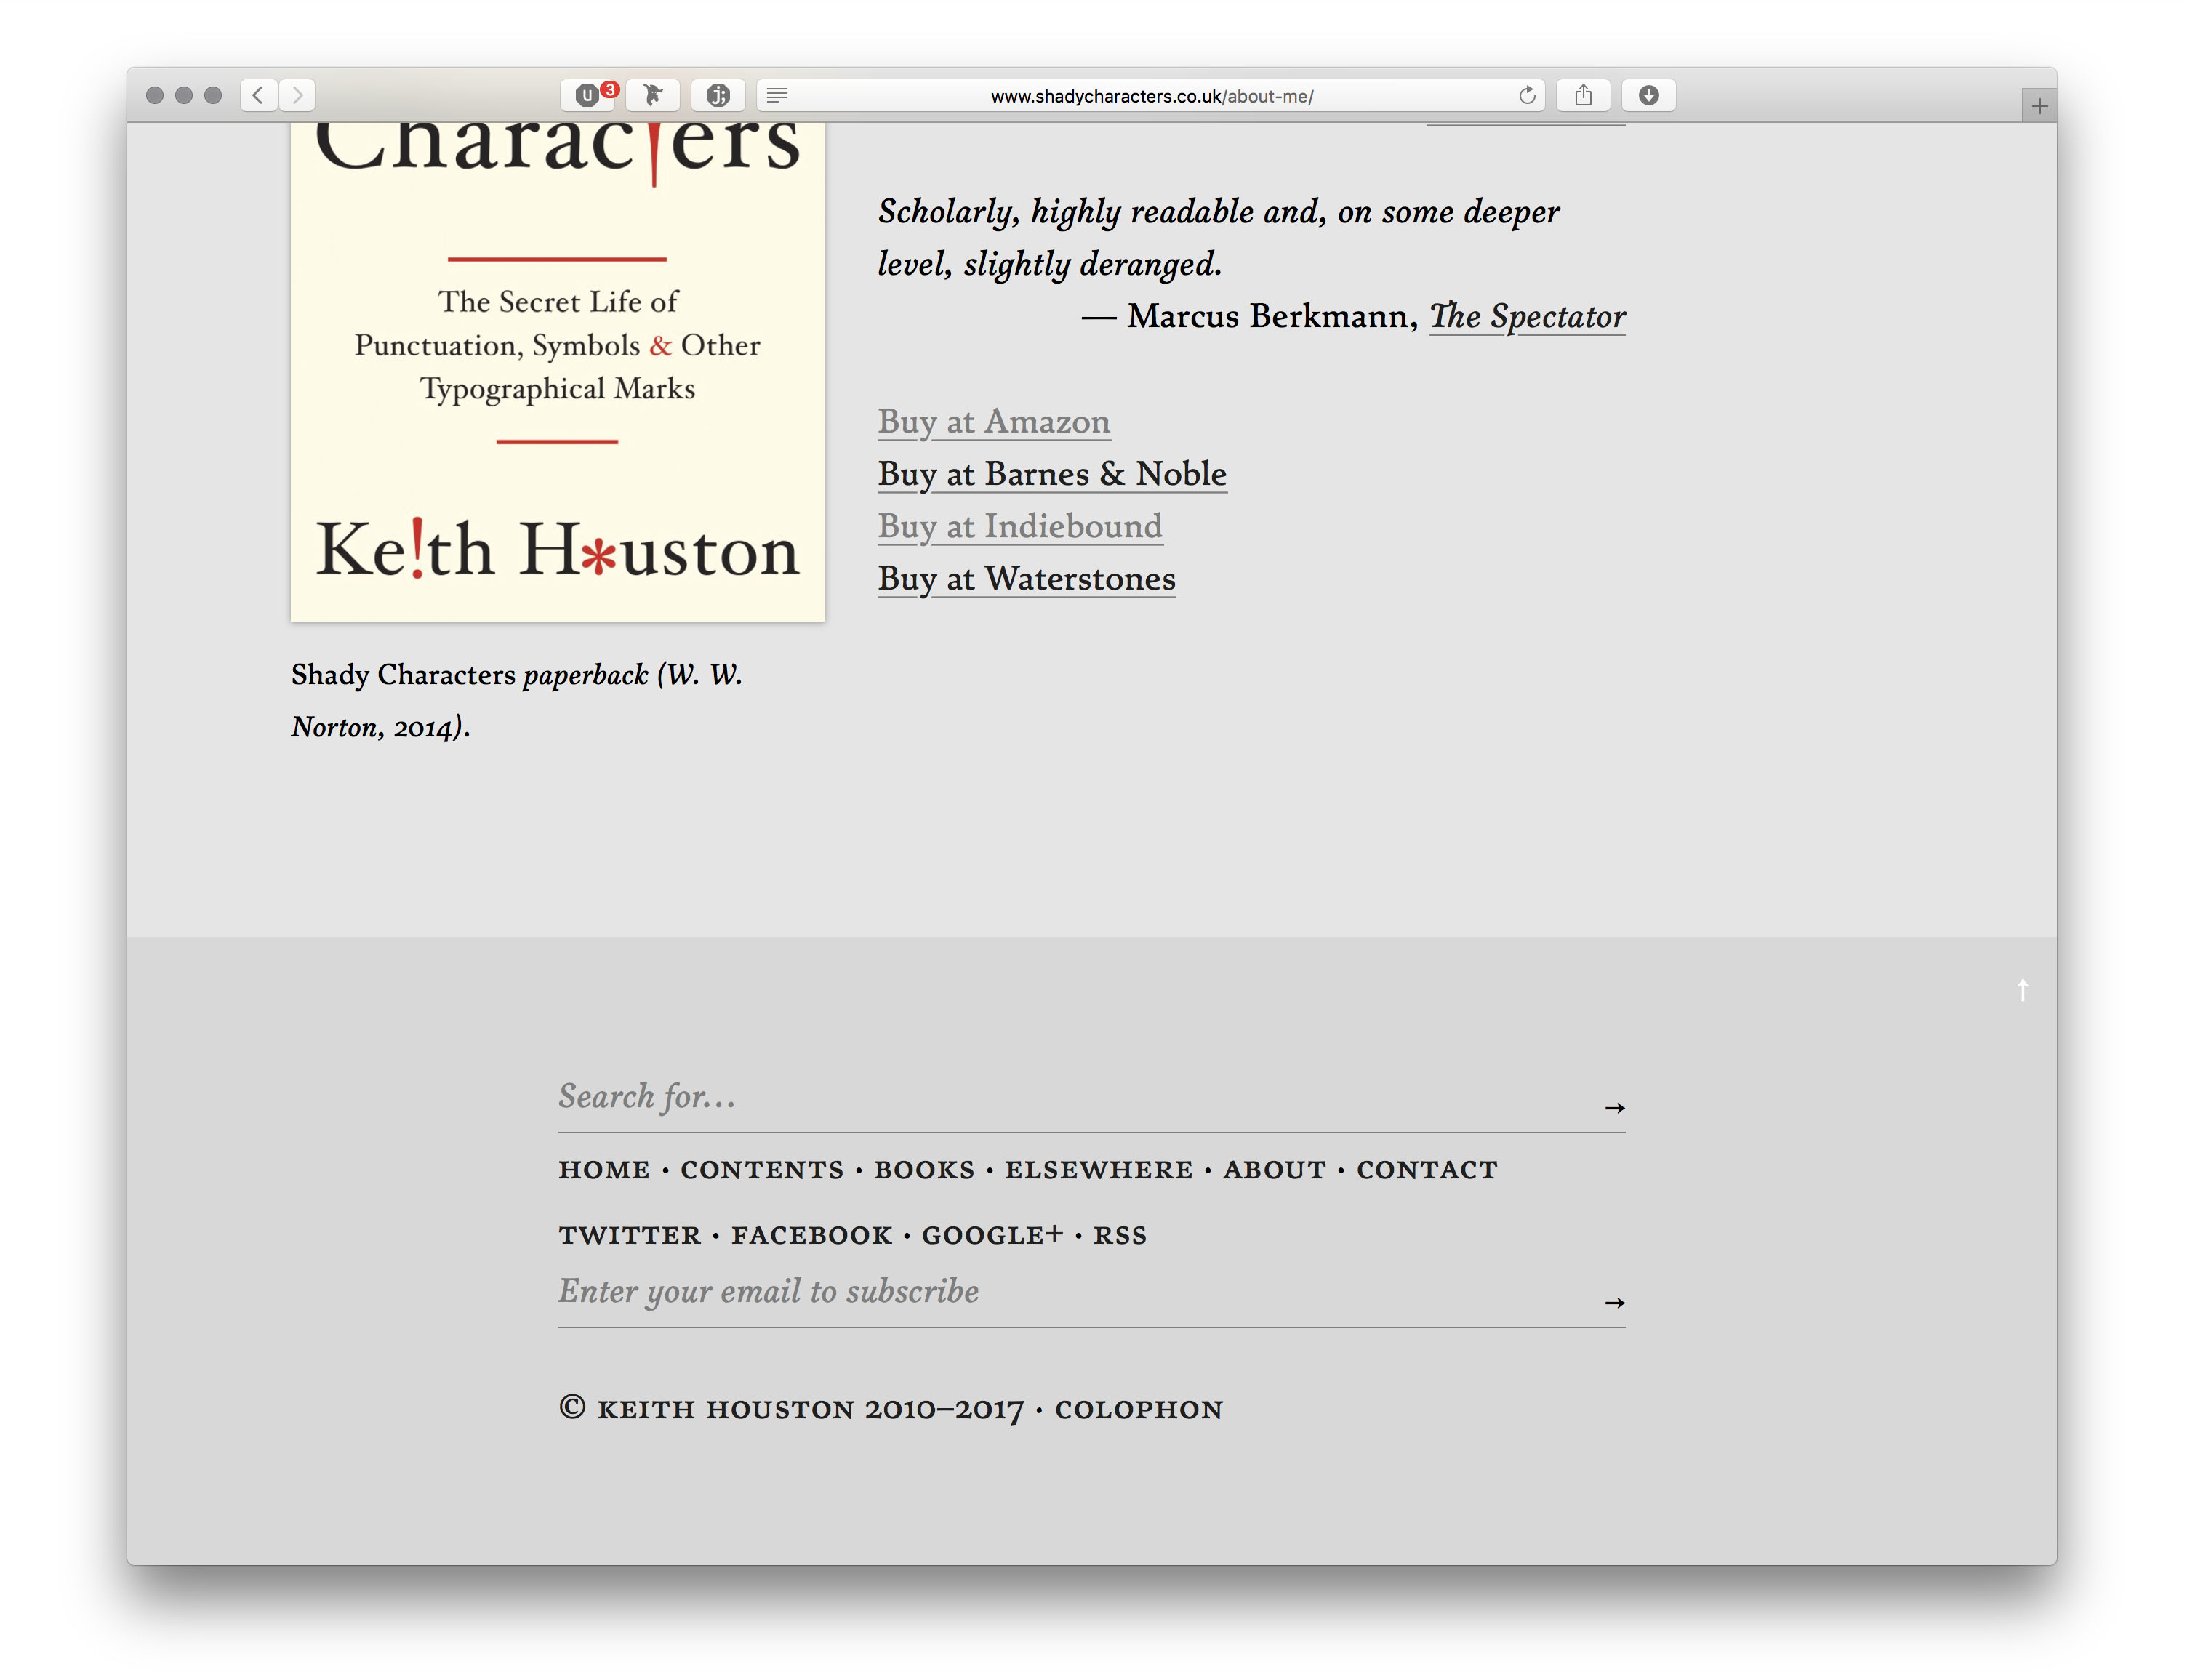Submit email subscription arrow icon
This screenshot has width=2190, height=1680.
tap(1614, 1303)
